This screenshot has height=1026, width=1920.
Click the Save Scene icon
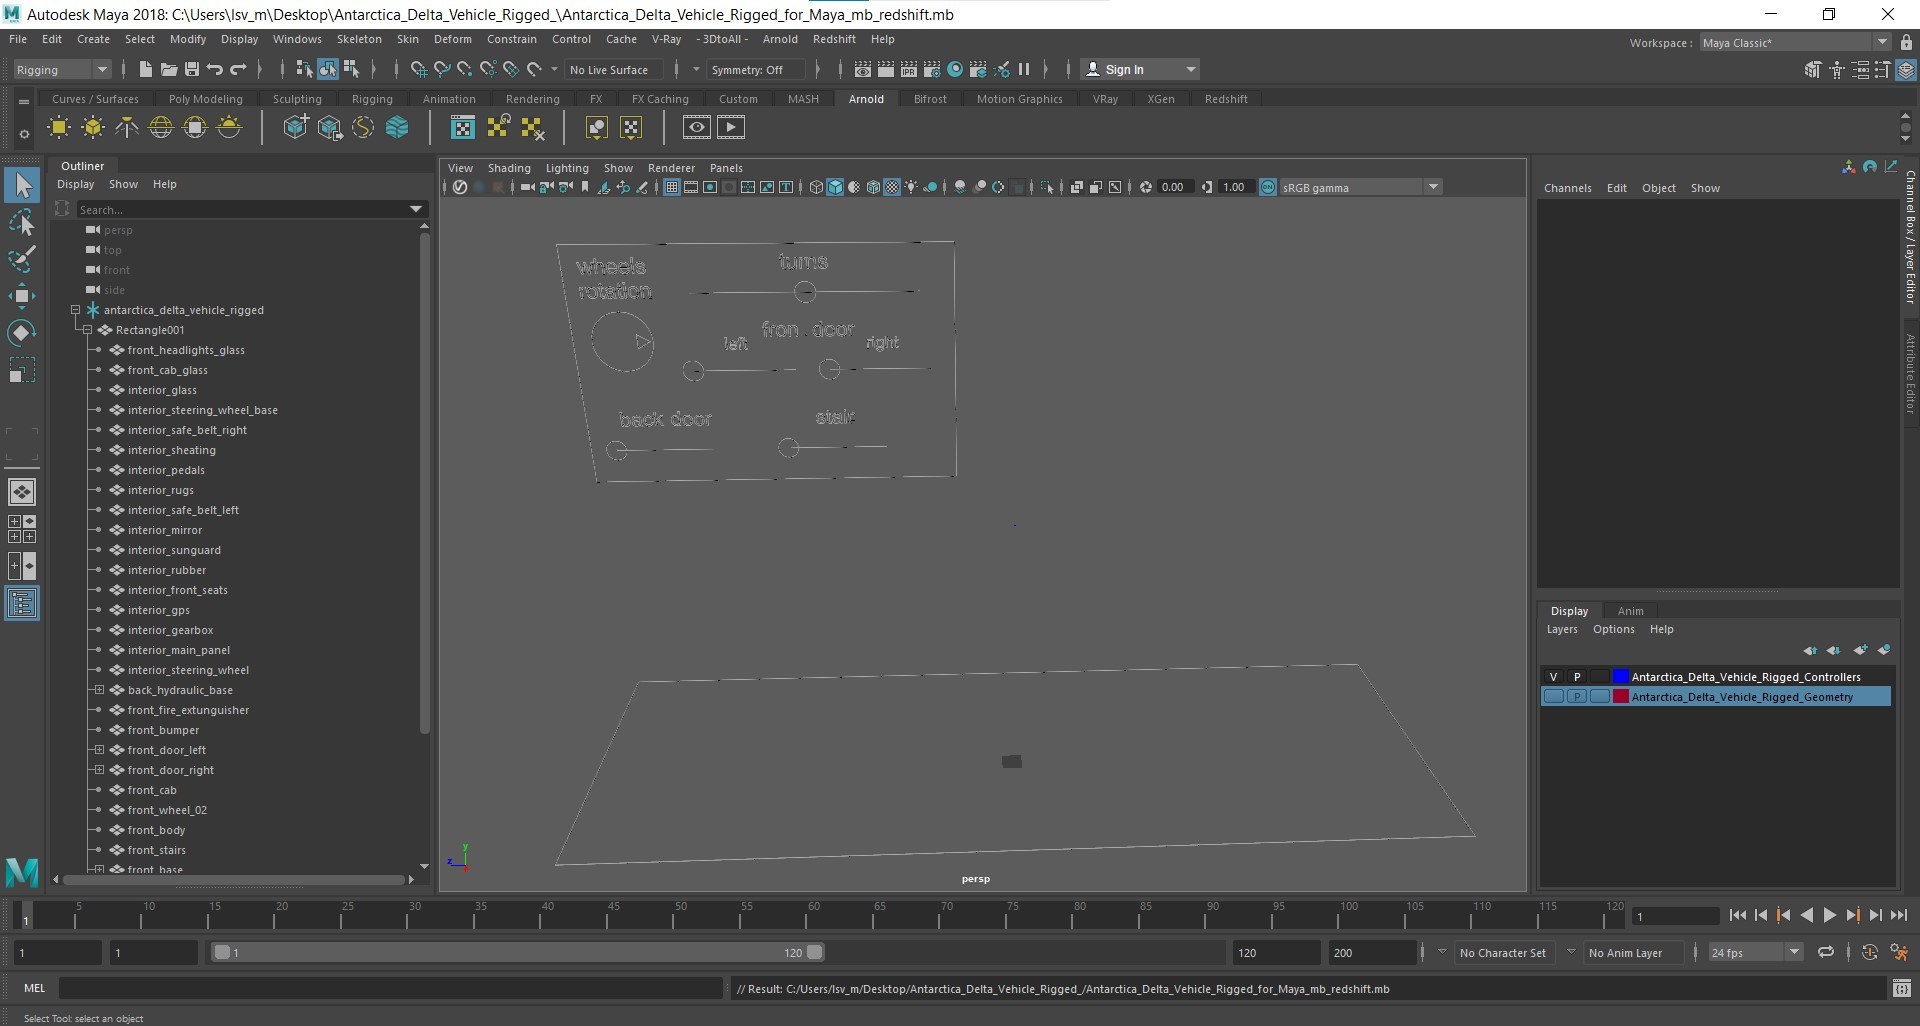[x=192, y=69]
